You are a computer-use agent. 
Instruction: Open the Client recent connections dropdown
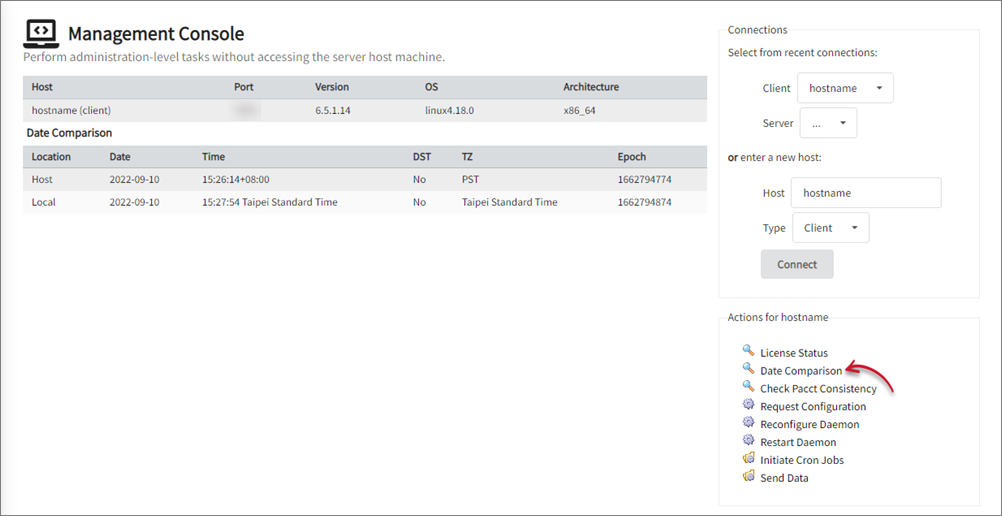tap(845, 88)
